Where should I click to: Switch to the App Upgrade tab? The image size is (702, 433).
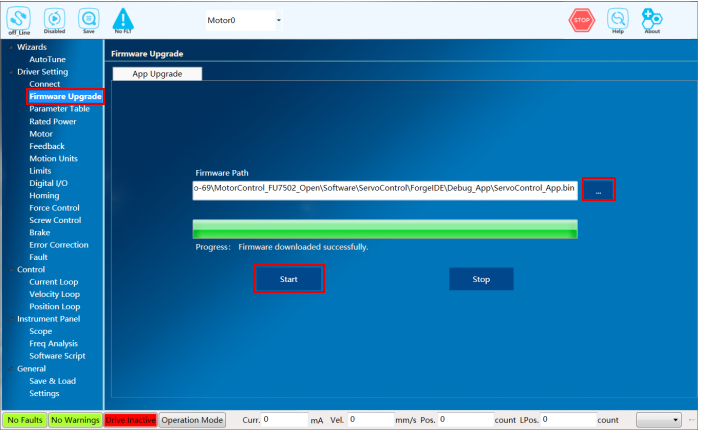pos(157,74)
